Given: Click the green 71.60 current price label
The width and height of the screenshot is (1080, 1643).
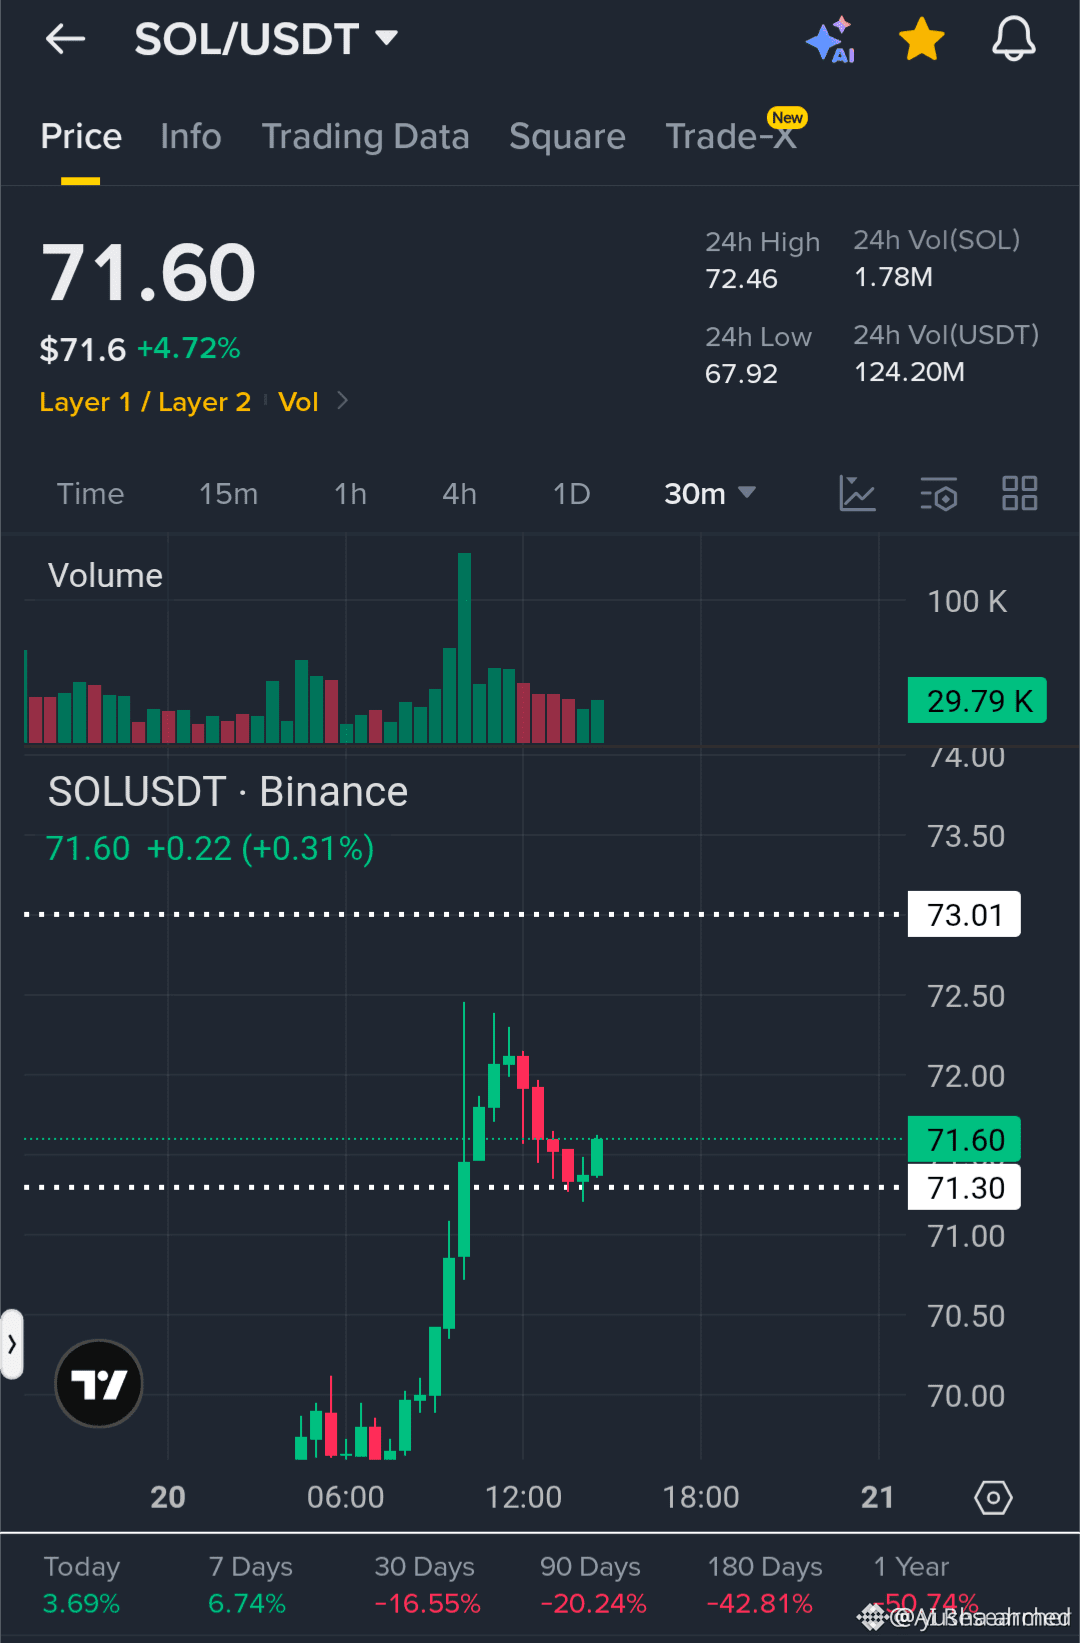Looking at the screenshot, I should point(964,1140).
